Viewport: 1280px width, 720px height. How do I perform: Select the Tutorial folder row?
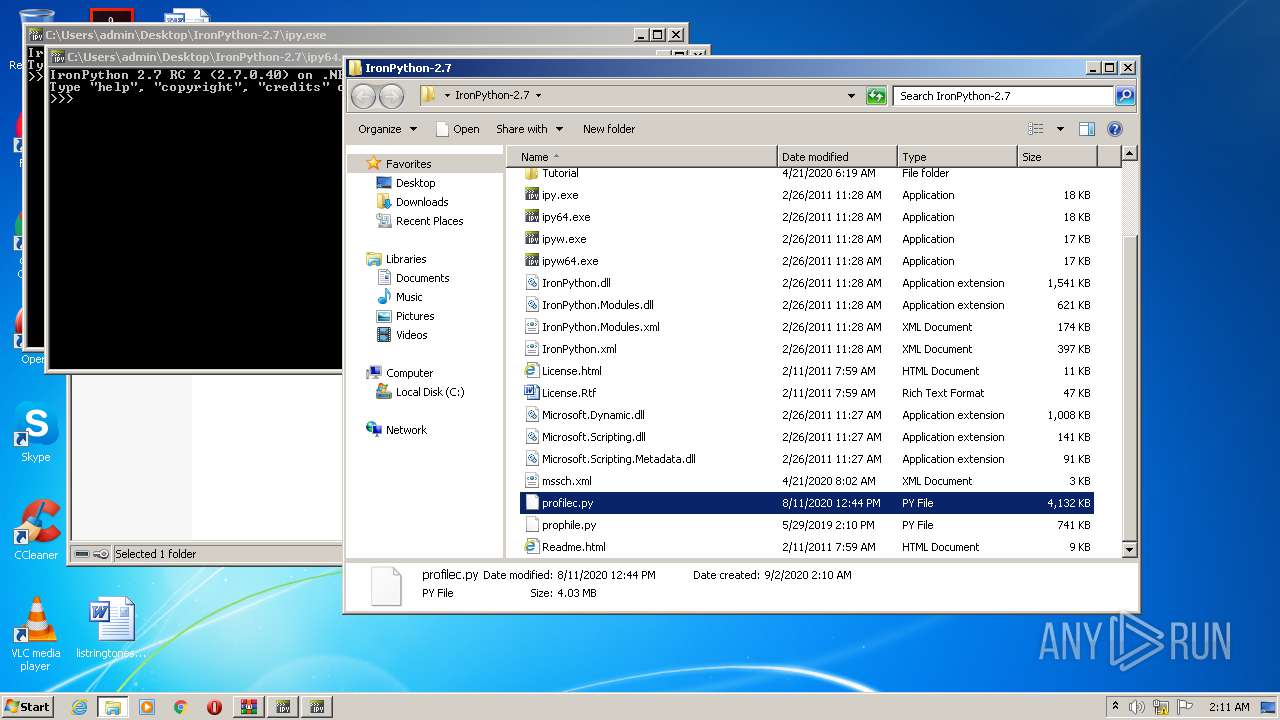coord(807,173)
